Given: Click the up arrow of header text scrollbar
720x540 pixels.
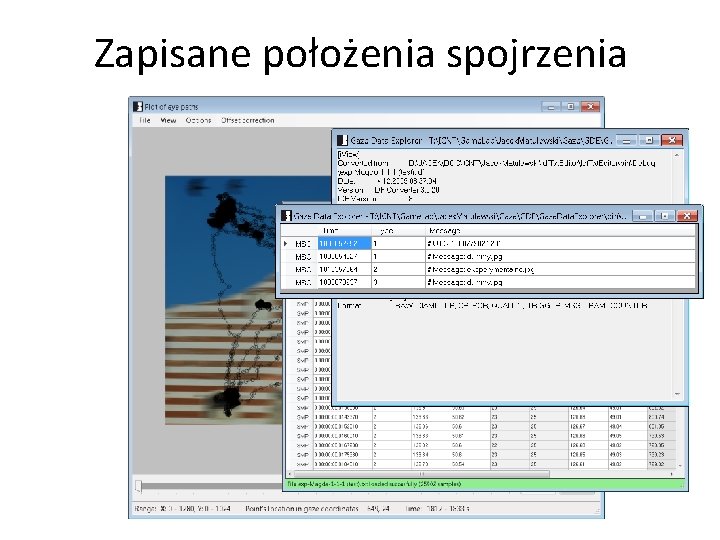Looking at the screenshot, I should coord(677,155).
